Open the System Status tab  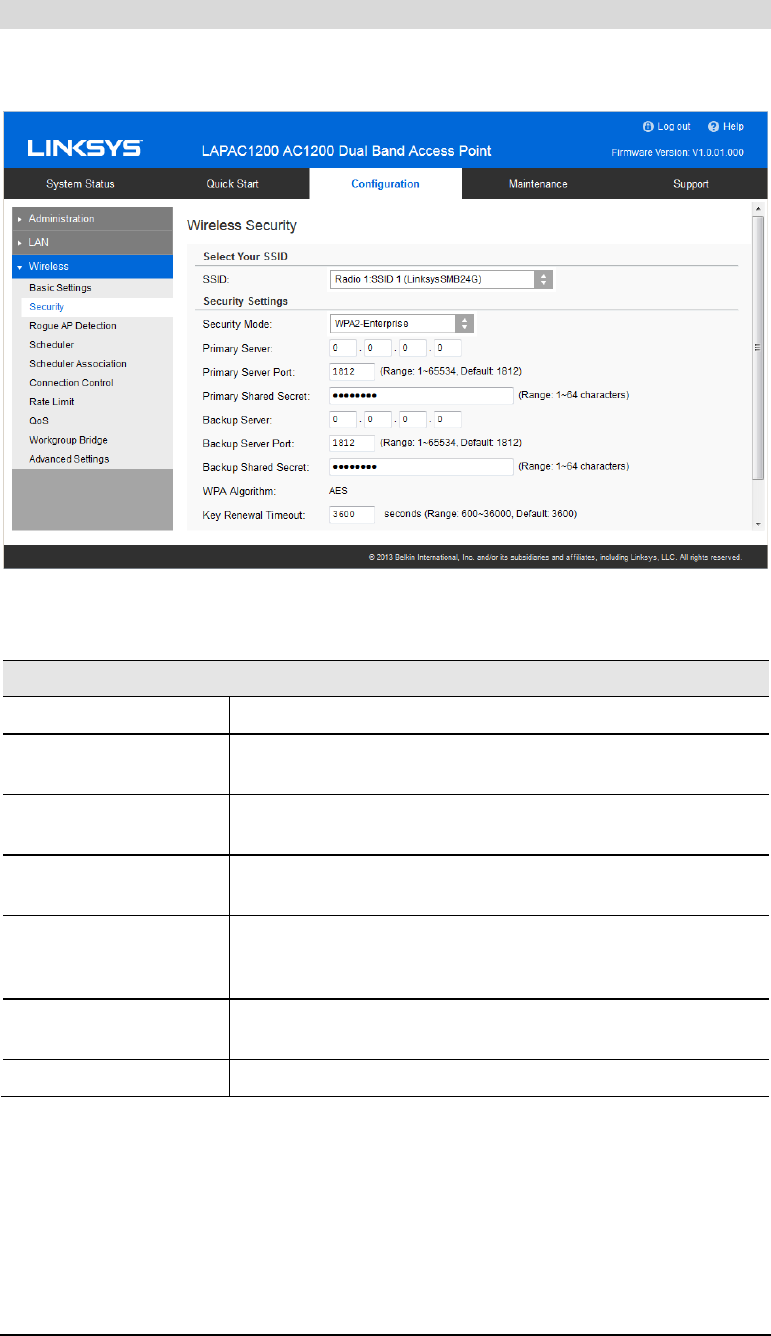point(80,184)
